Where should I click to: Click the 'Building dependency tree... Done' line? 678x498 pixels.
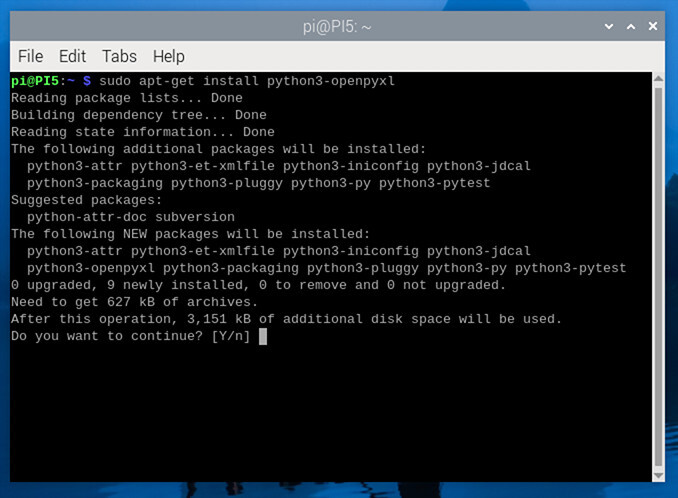[x=139, y=115]
